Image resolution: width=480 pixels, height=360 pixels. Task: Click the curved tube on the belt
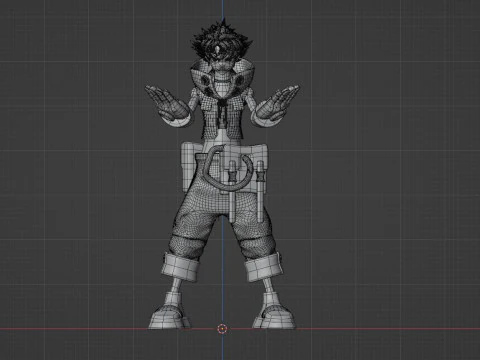pyautogui.click(x=227, y=168)
